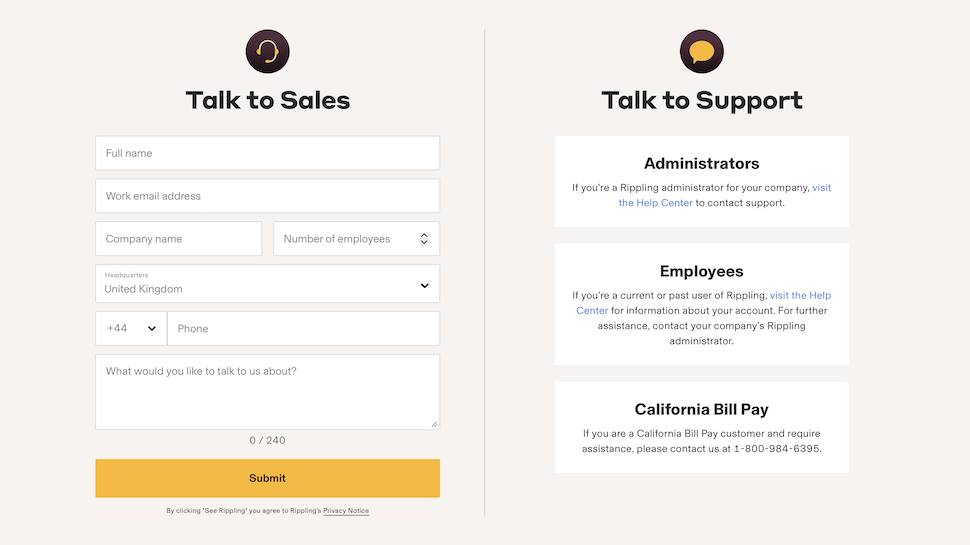Follow the Help Center link under Employees
The image size is (970, 545).
[x=704, y=303]
